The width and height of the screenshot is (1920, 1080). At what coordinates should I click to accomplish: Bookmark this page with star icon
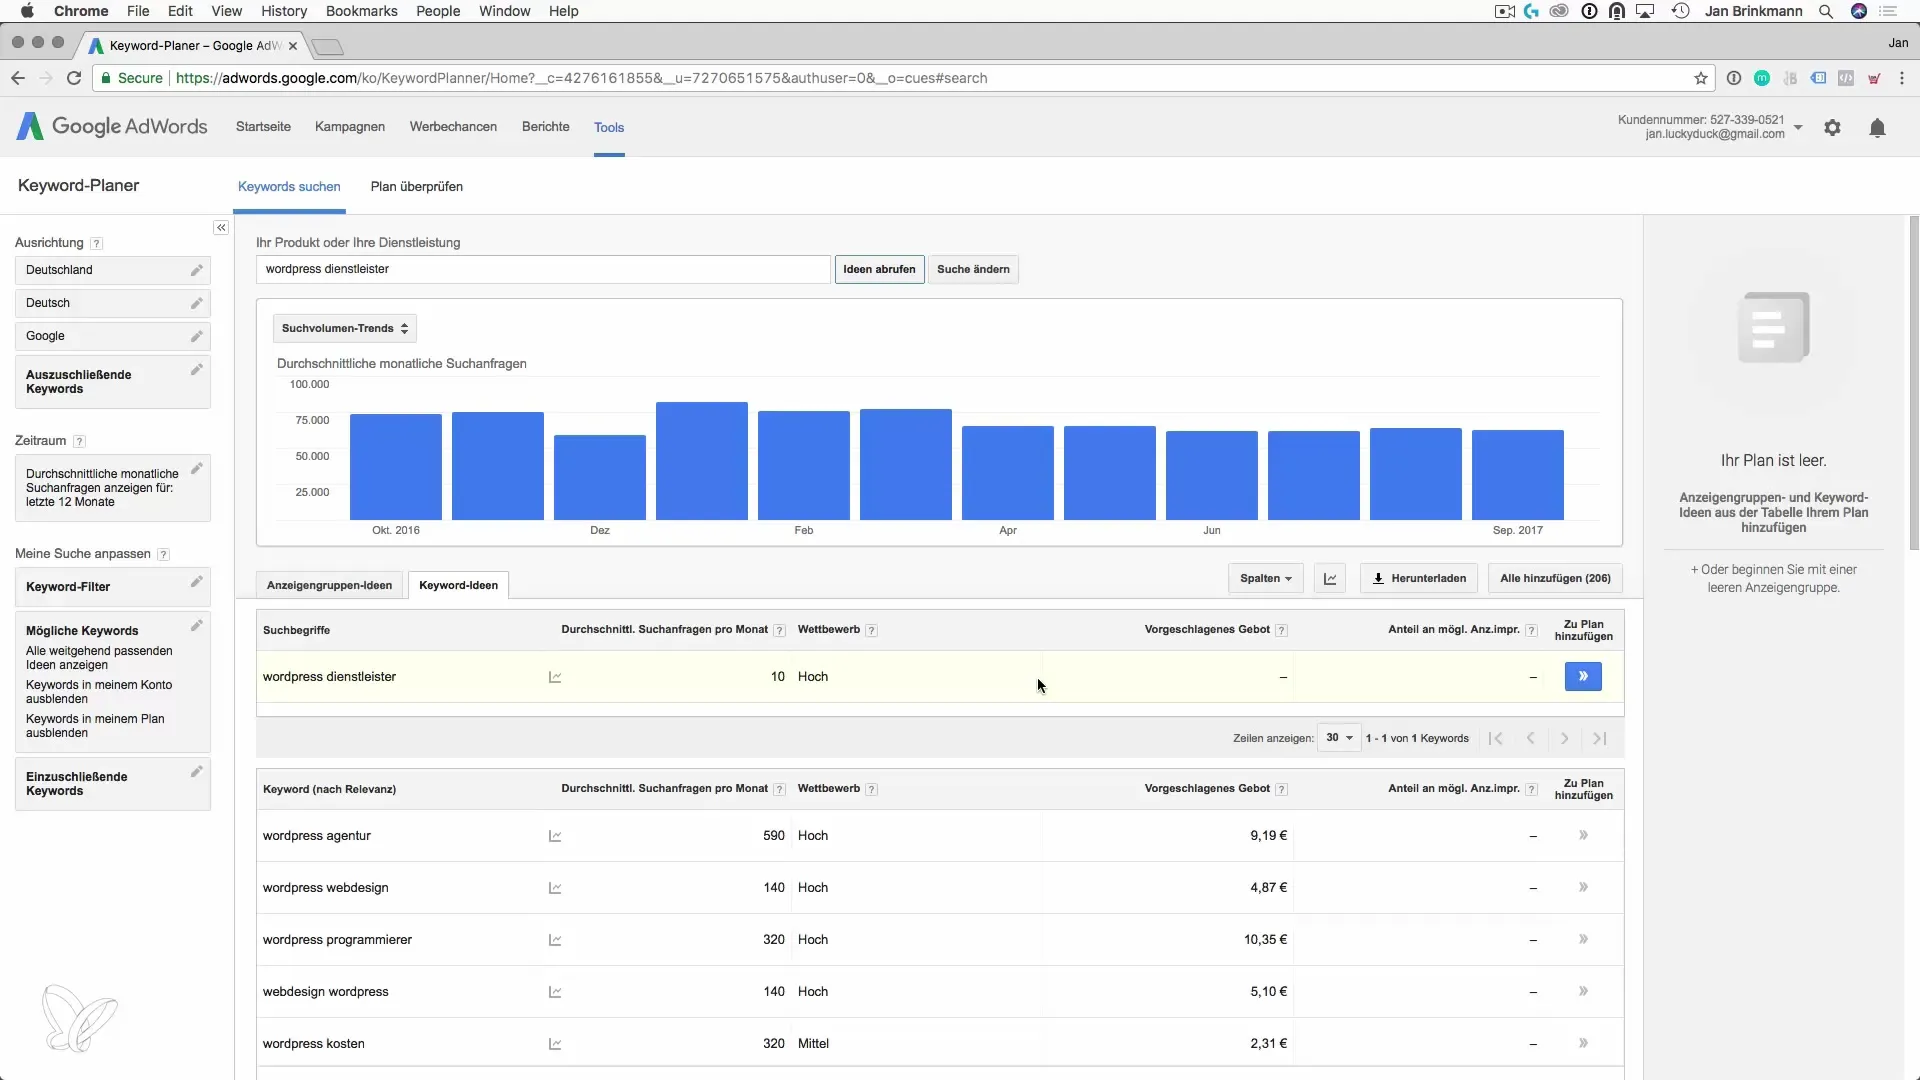pyautogui.click(x=1700, y=78)
